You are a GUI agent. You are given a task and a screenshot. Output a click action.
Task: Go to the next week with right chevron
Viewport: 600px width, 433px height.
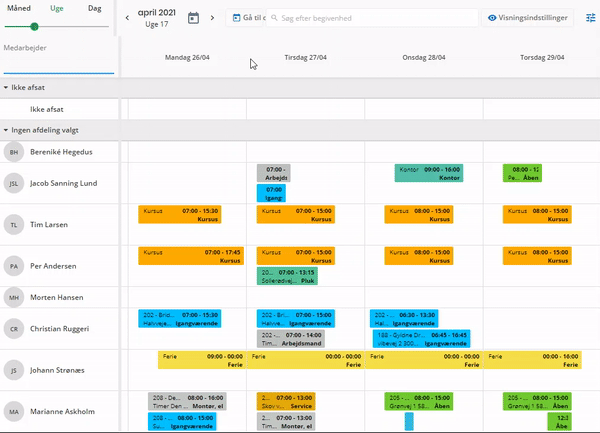pyautogui.click(x=213, y=18)
